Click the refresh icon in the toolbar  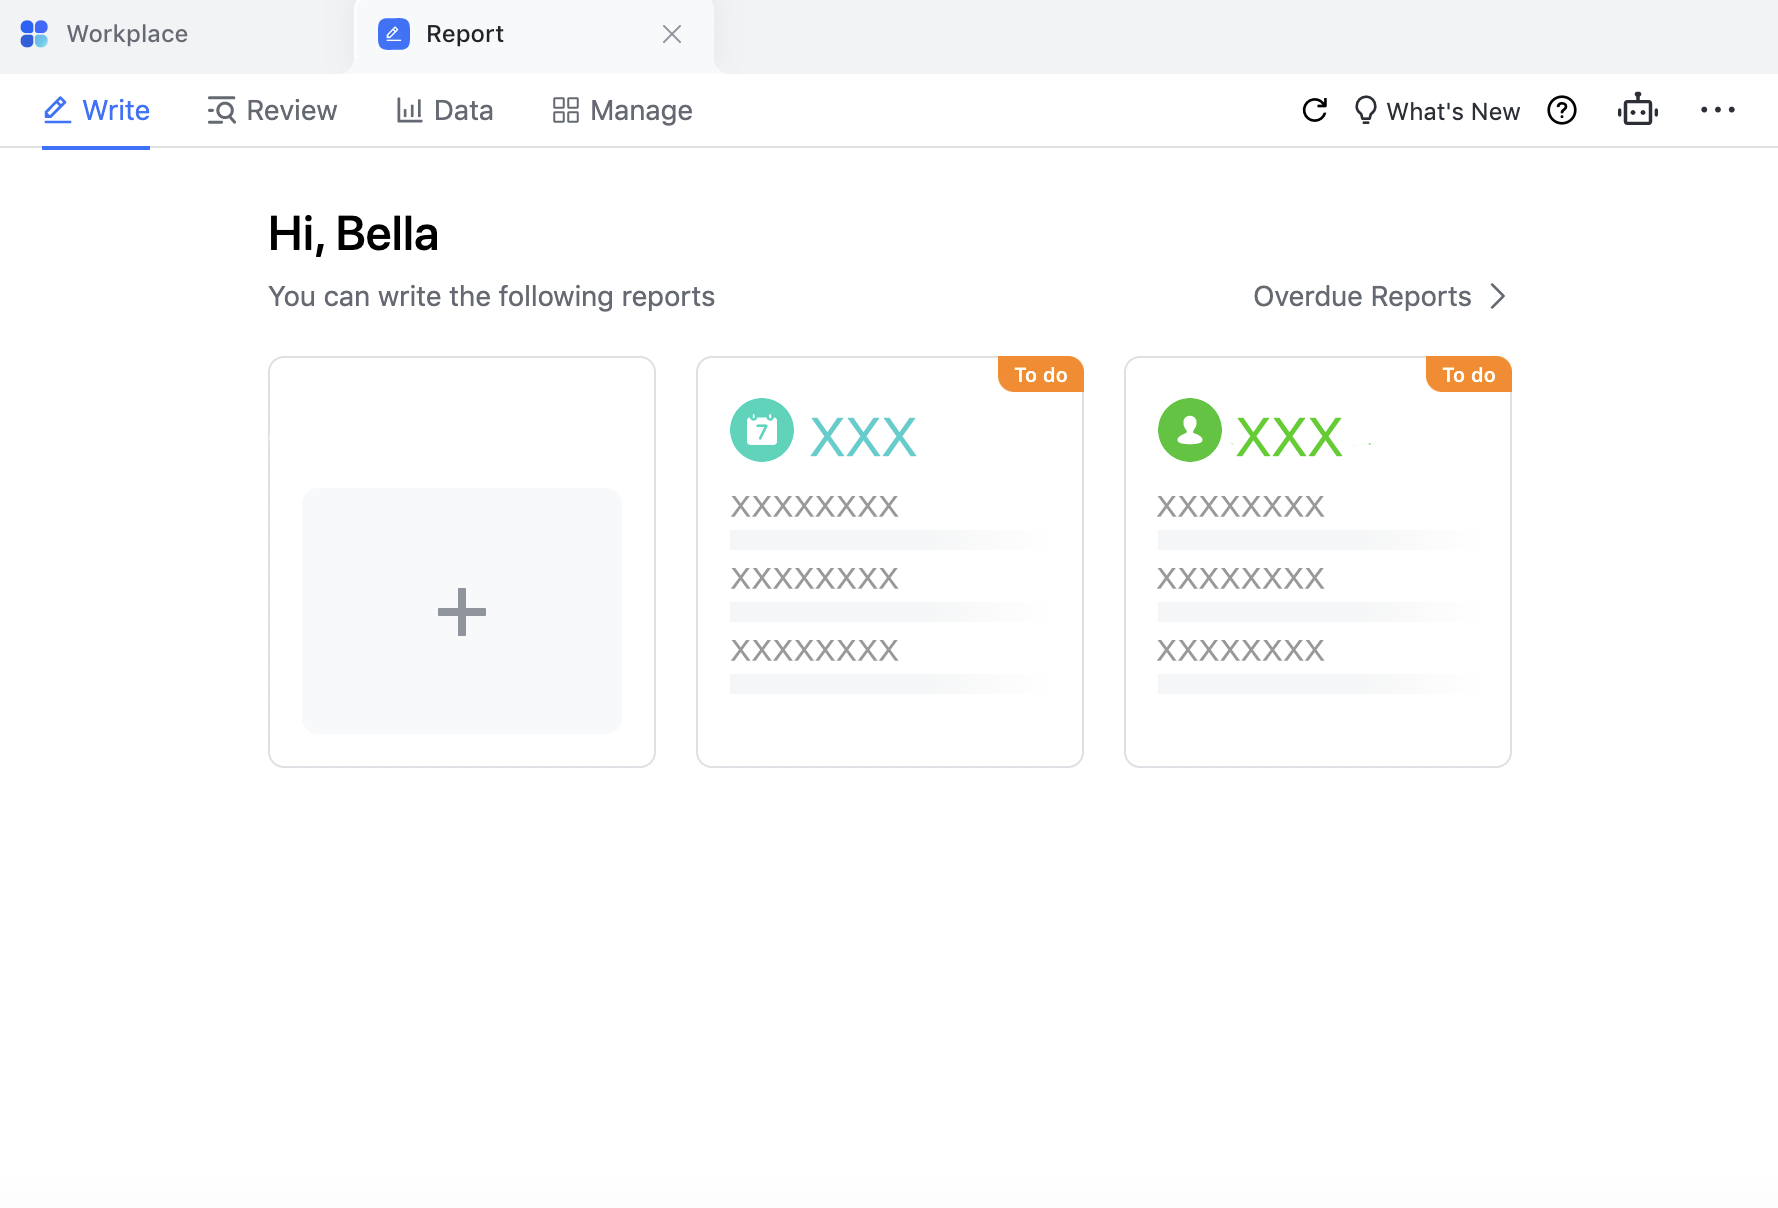click(1315, 110)
